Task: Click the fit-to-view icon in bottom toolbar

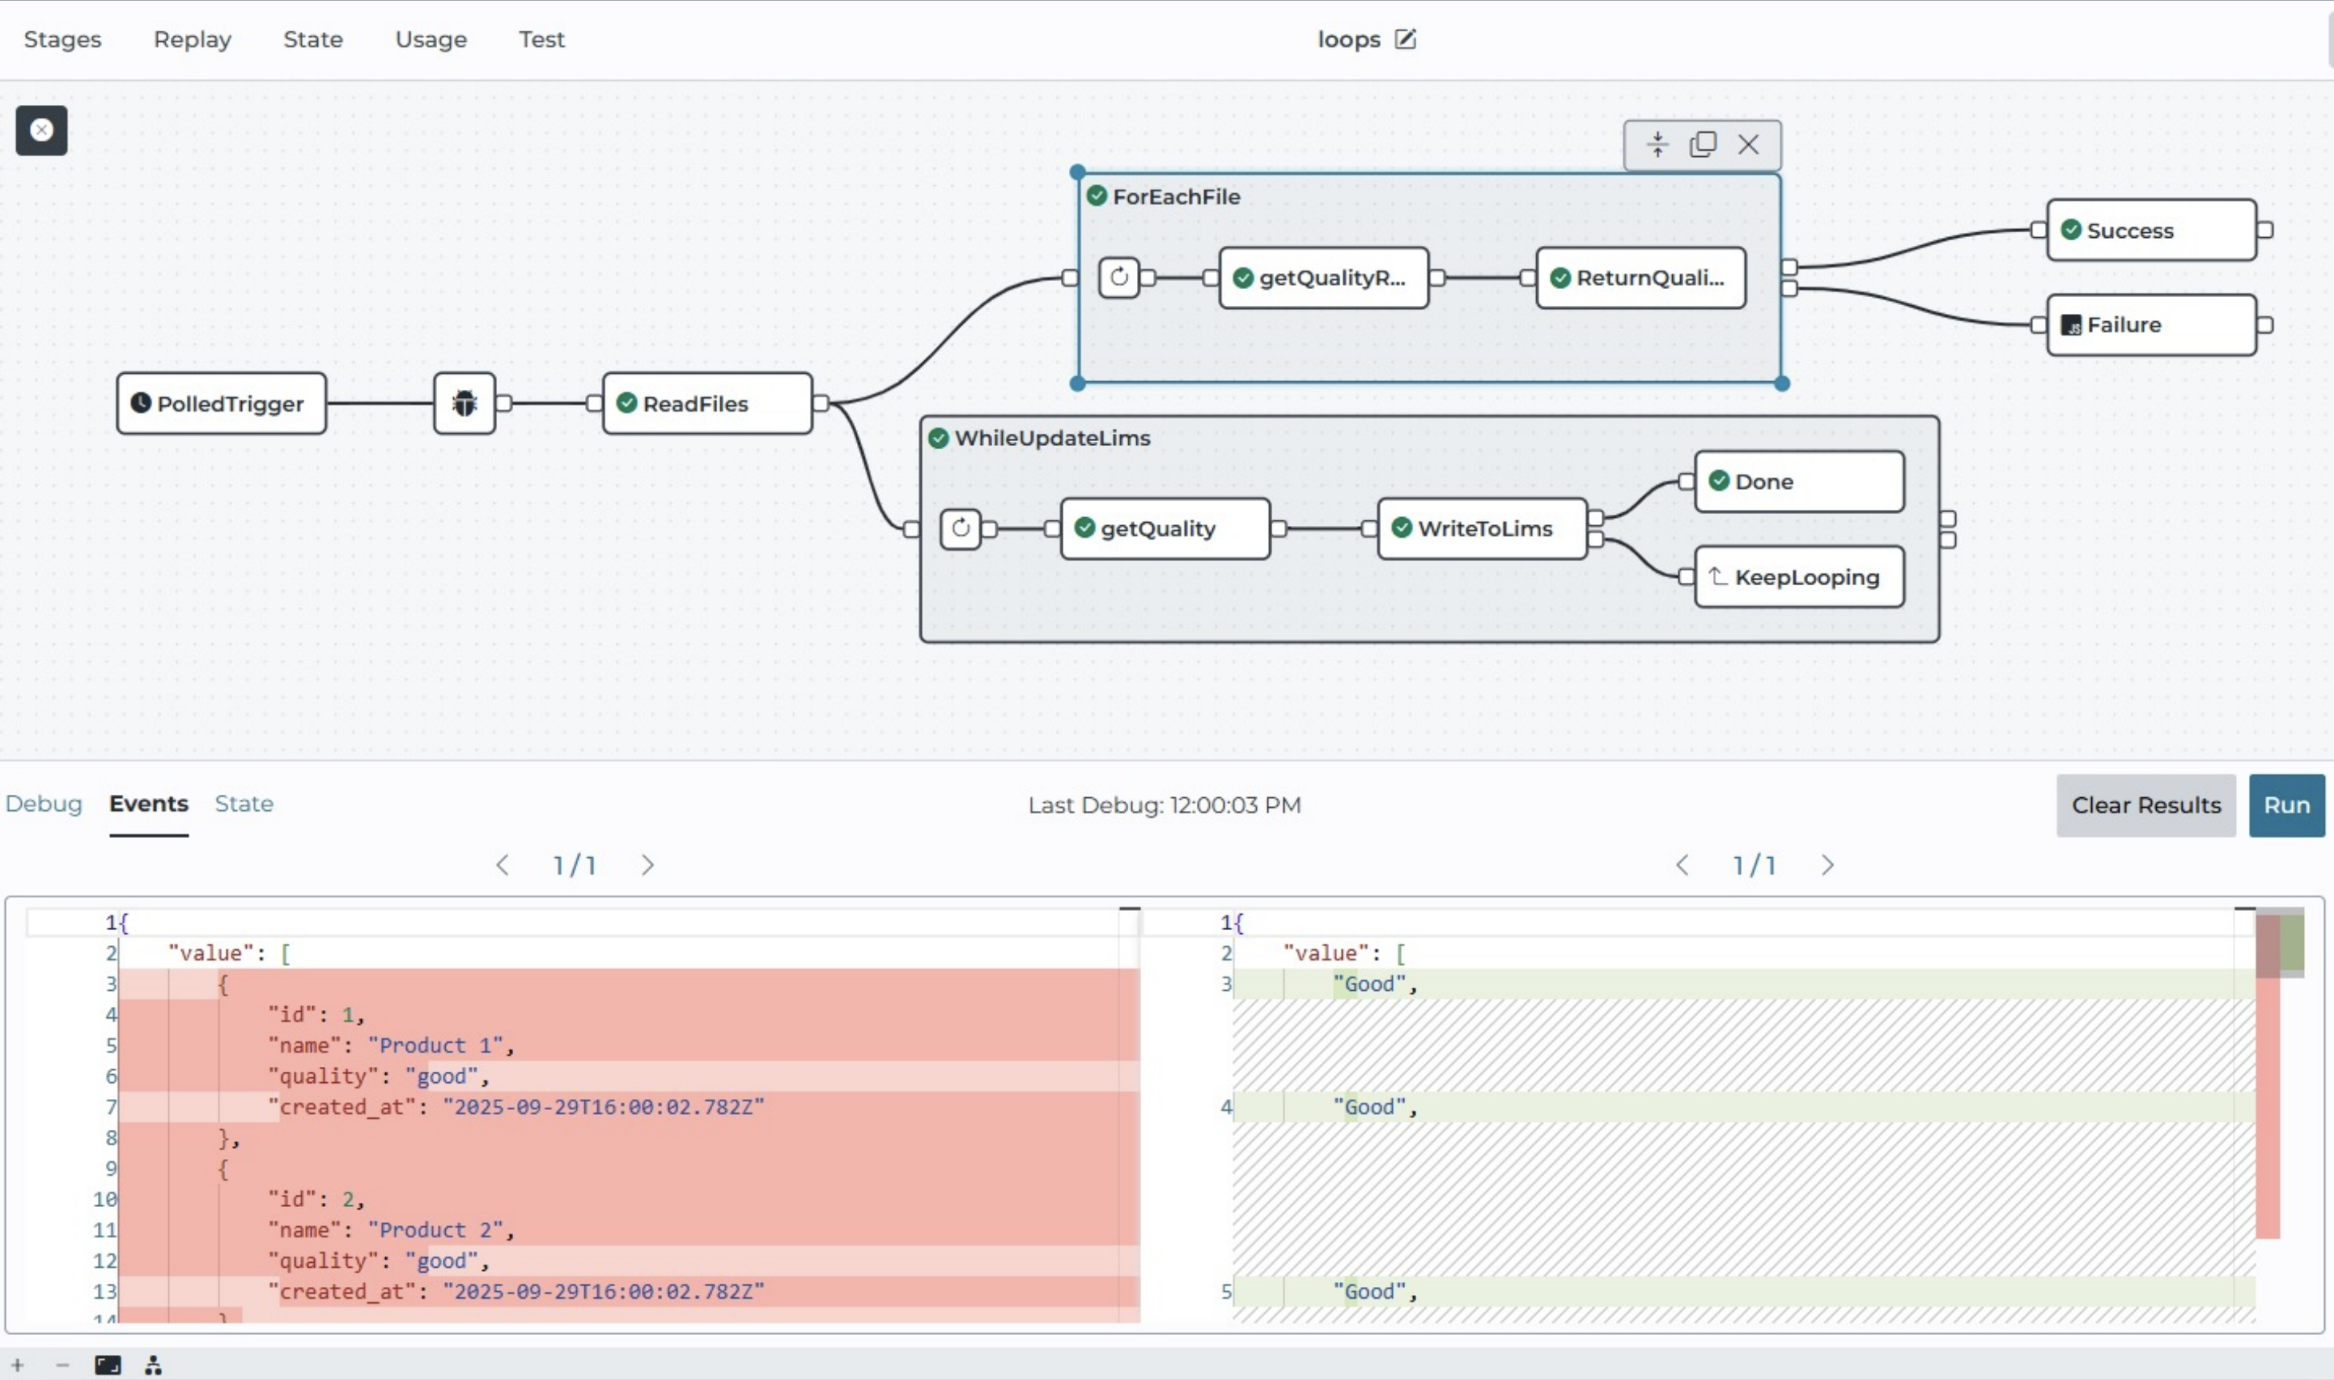Action: [108, 1364]
